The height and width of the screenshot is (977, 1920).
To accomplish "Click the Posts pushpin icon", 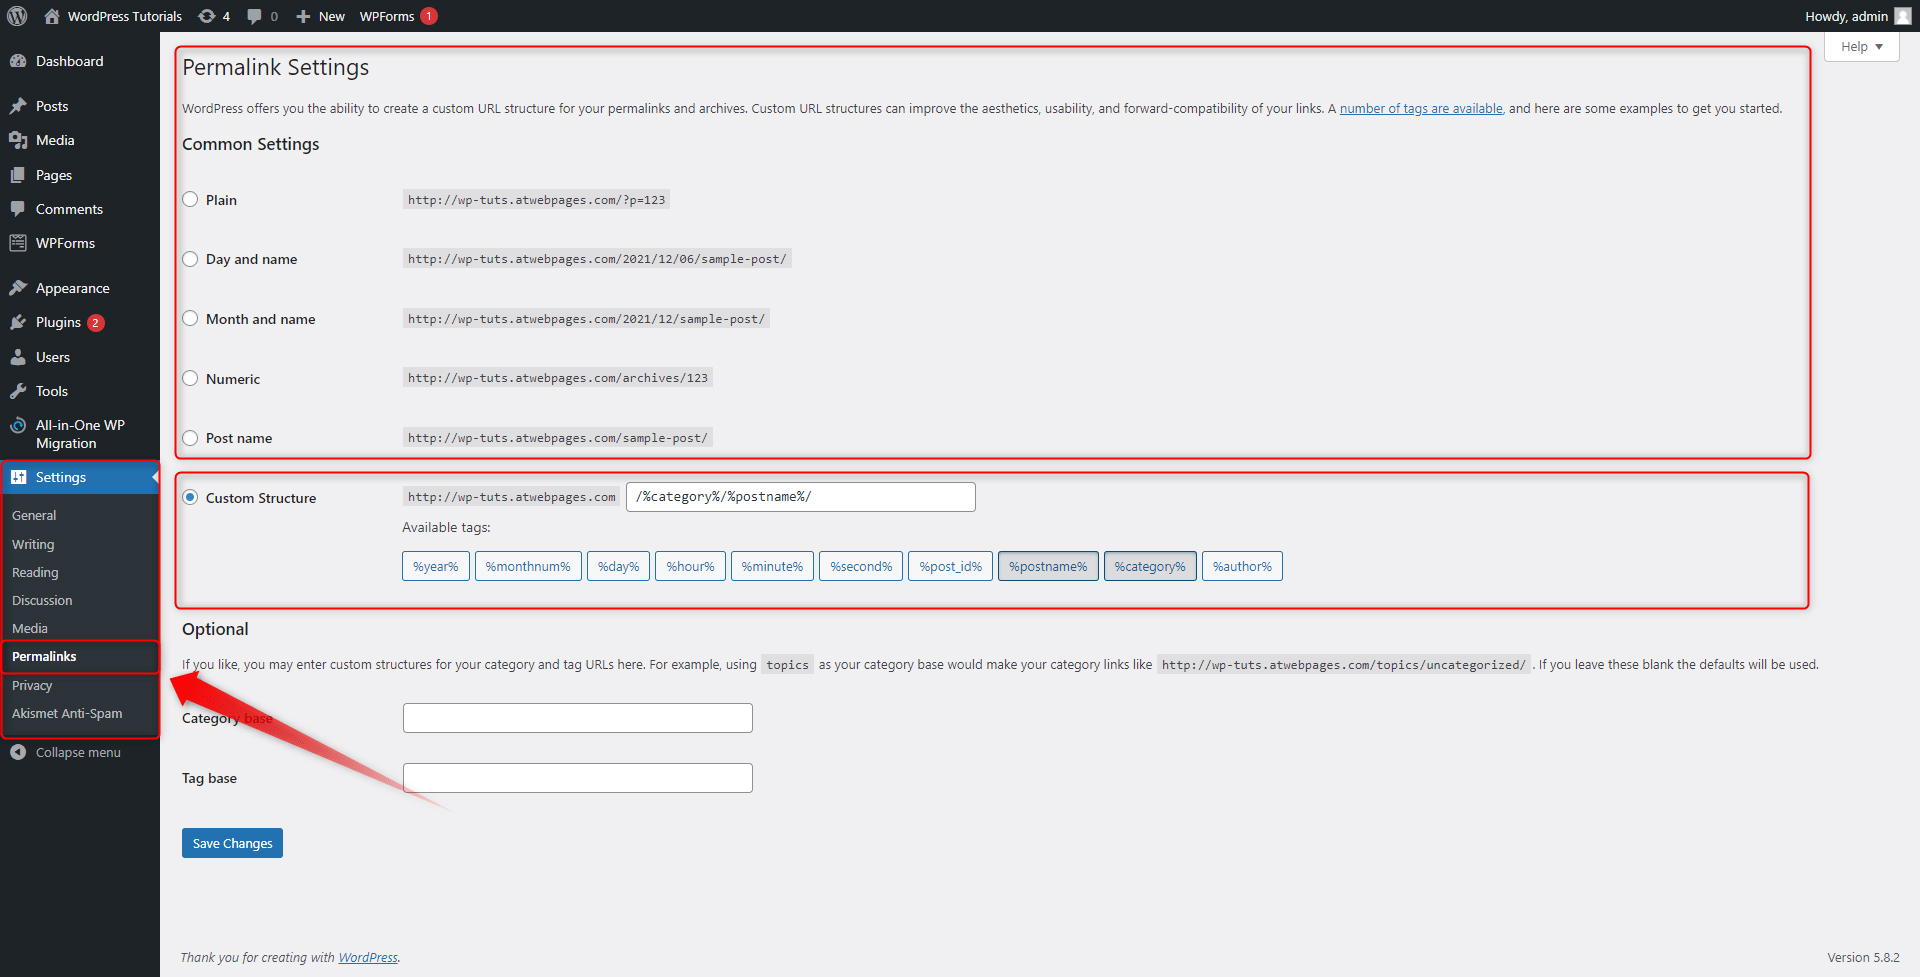I will pyautogui.click(x=18, y=106).
